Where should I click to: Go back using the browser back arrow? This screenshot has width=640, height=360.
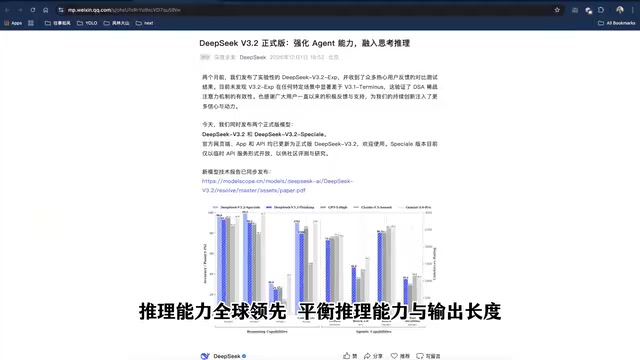(7, 10)
